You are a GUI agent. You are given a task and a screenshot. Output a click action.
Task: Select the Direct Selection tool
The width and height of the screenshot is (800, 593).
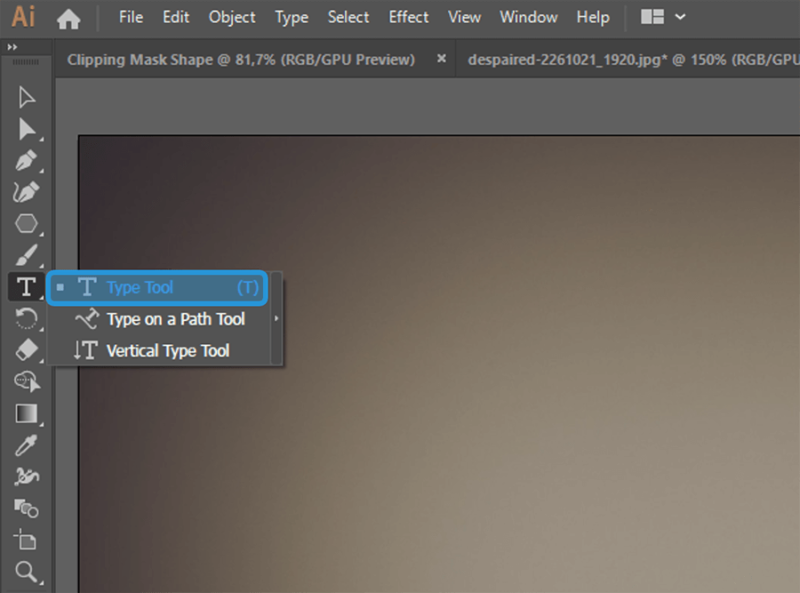click(x=26, y=129)
